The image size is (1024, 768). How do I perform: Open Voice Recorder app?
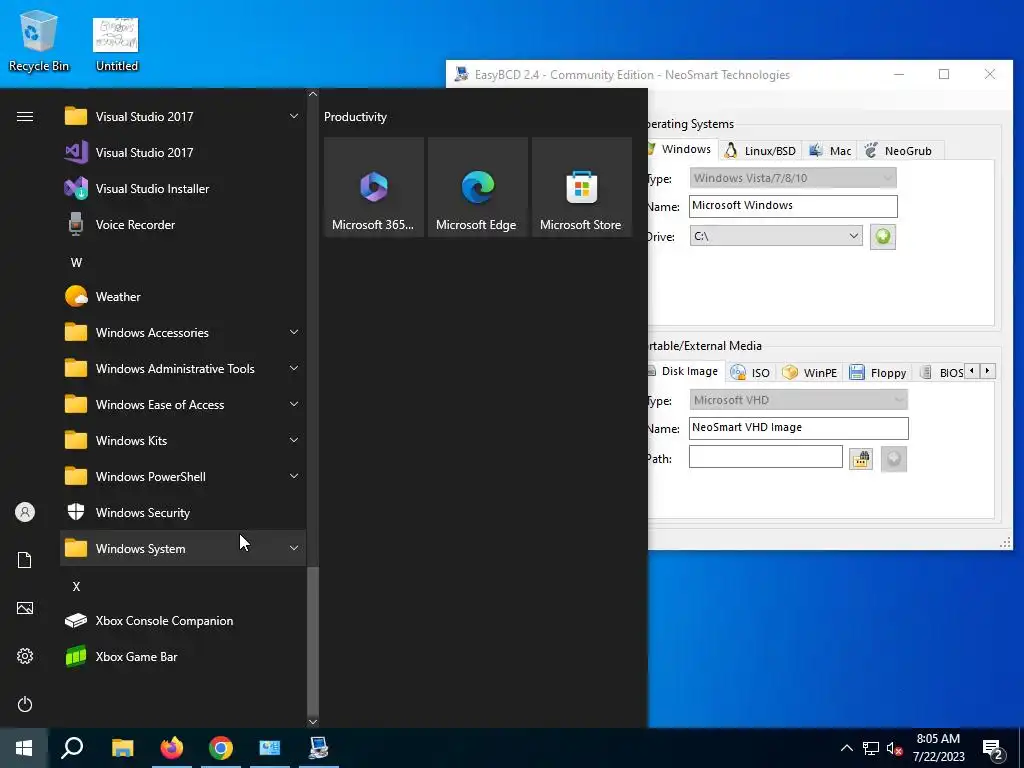183,225
